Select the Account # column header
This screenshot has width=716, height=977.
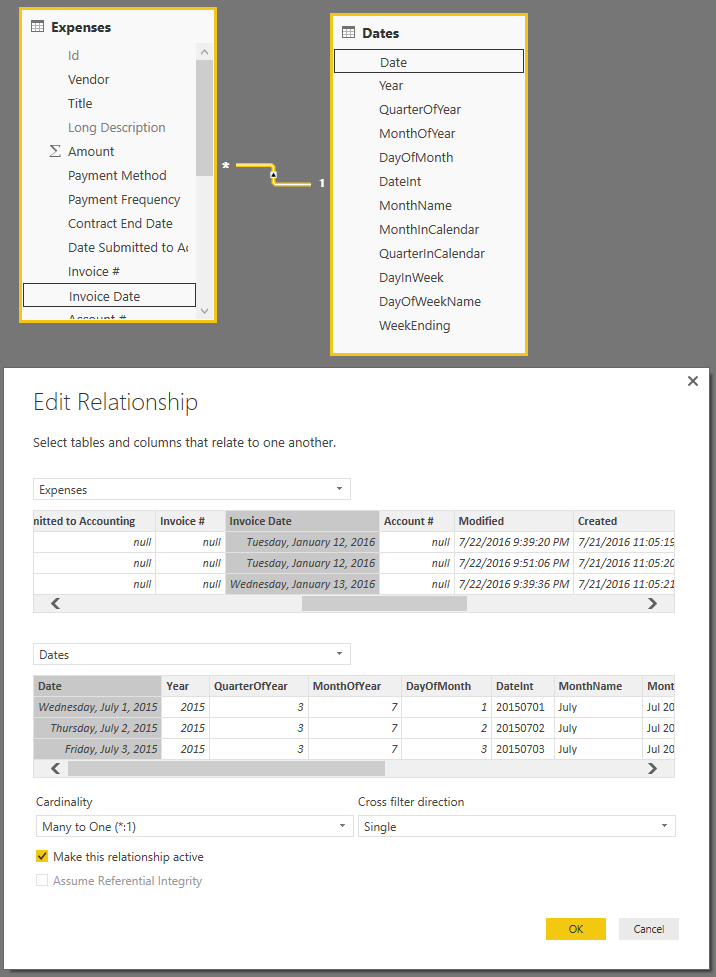tap(417, 521)
